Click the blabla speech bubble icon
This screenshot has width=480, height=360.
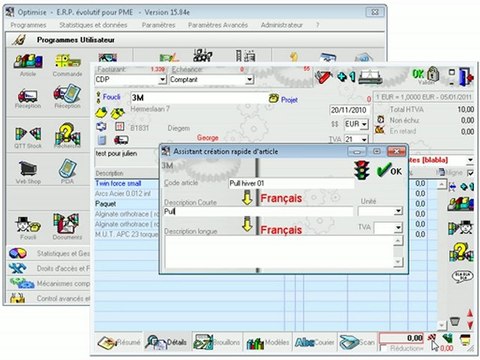coord(462,276)
